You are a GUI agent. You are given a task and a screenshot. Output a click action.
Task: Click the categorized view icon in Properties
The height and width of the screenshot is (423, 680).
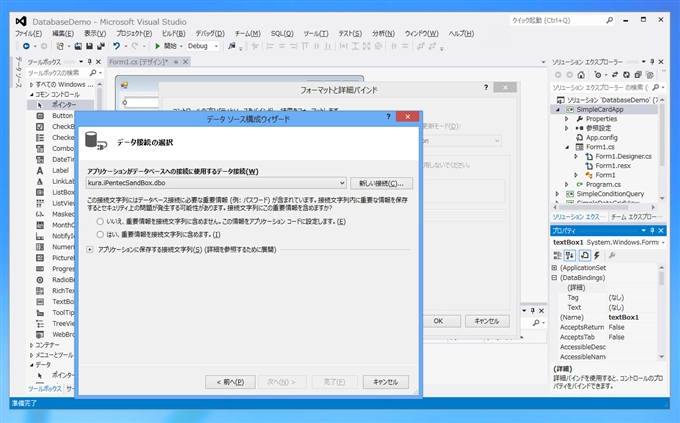(x=557, y=256)
